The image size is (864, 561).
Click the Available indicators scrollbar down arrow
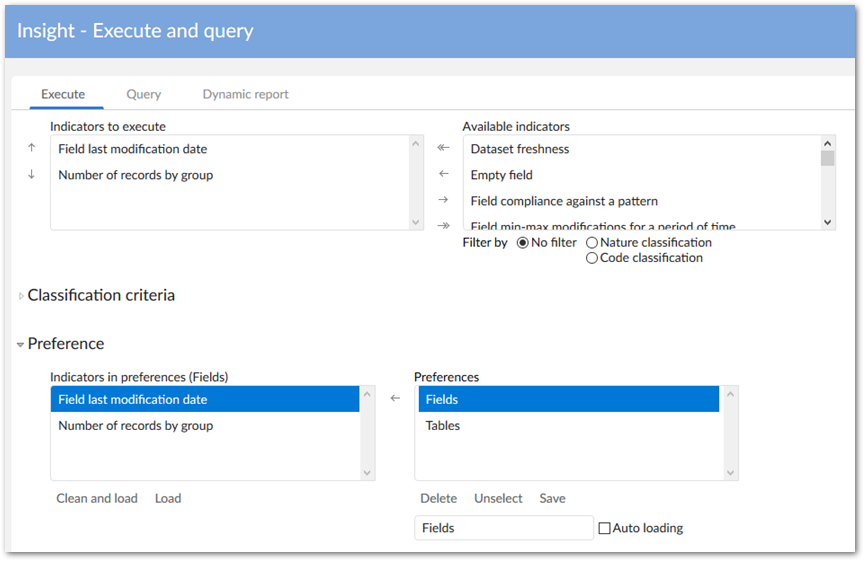pos(827,222)
